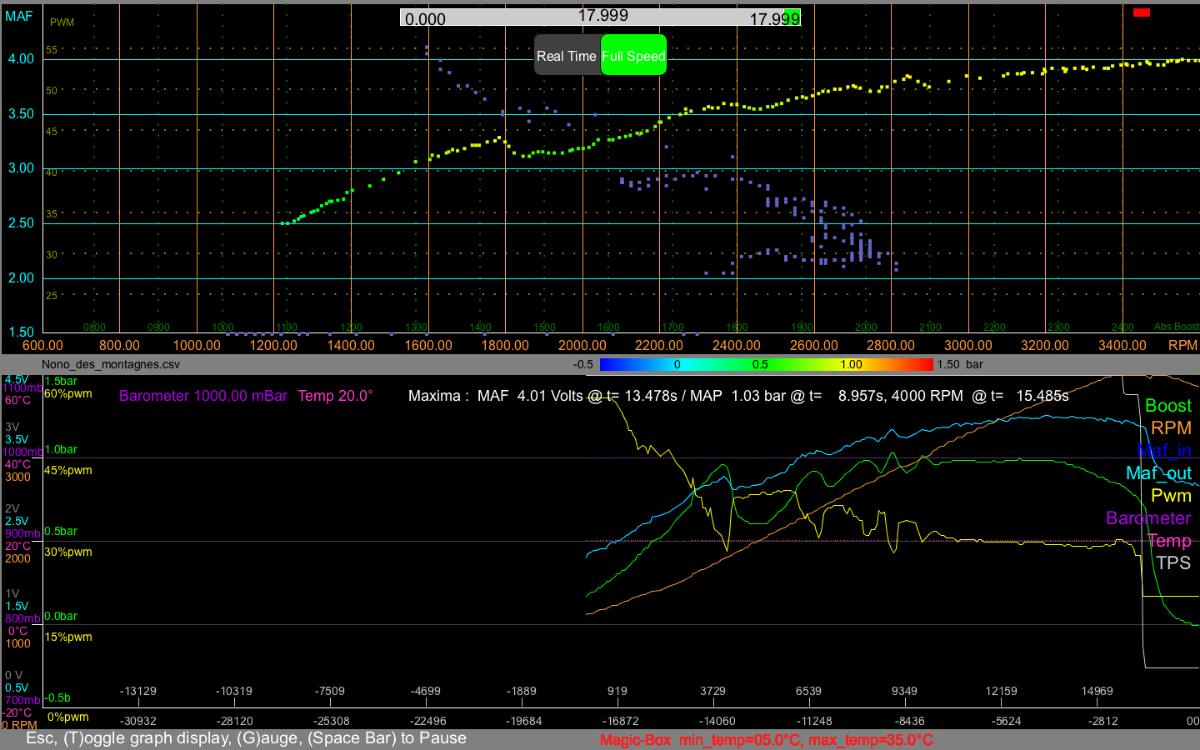Screen dimensions: 1200x750
Task: Click the Barometer legend label
Action: pos(1149,518)
